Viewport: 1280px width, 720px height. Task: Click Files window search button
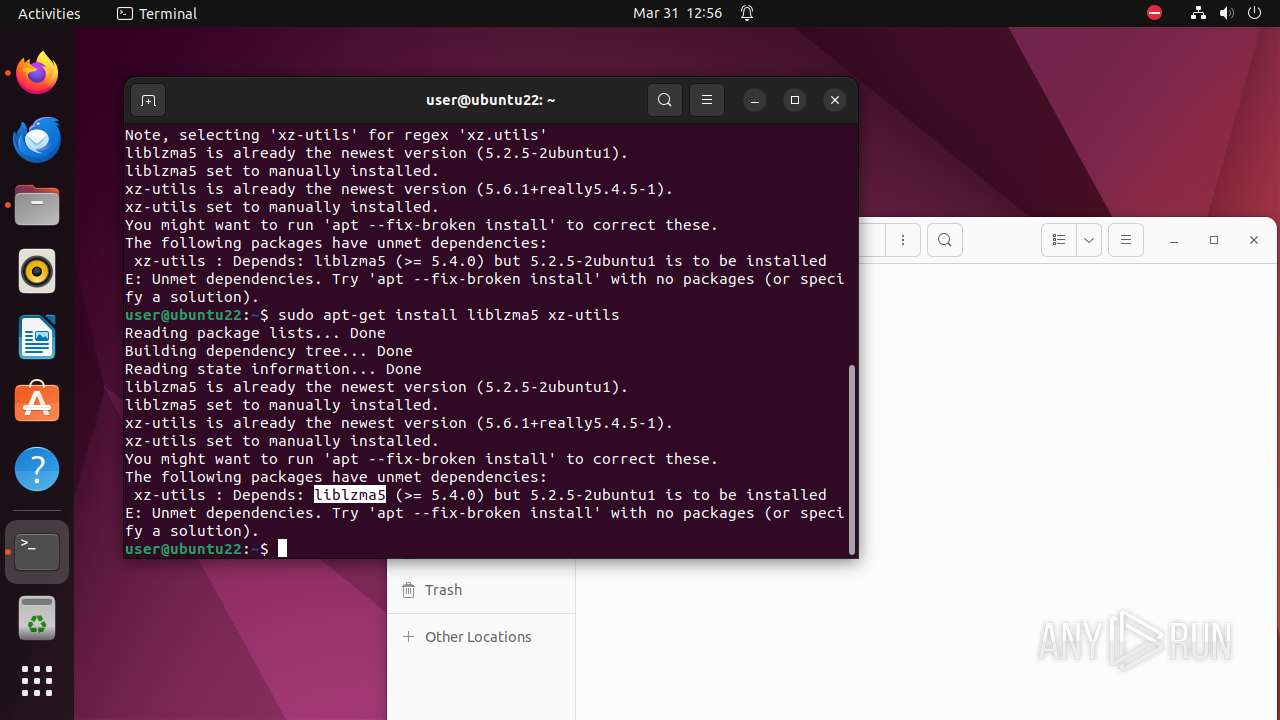tap(945, 240)
